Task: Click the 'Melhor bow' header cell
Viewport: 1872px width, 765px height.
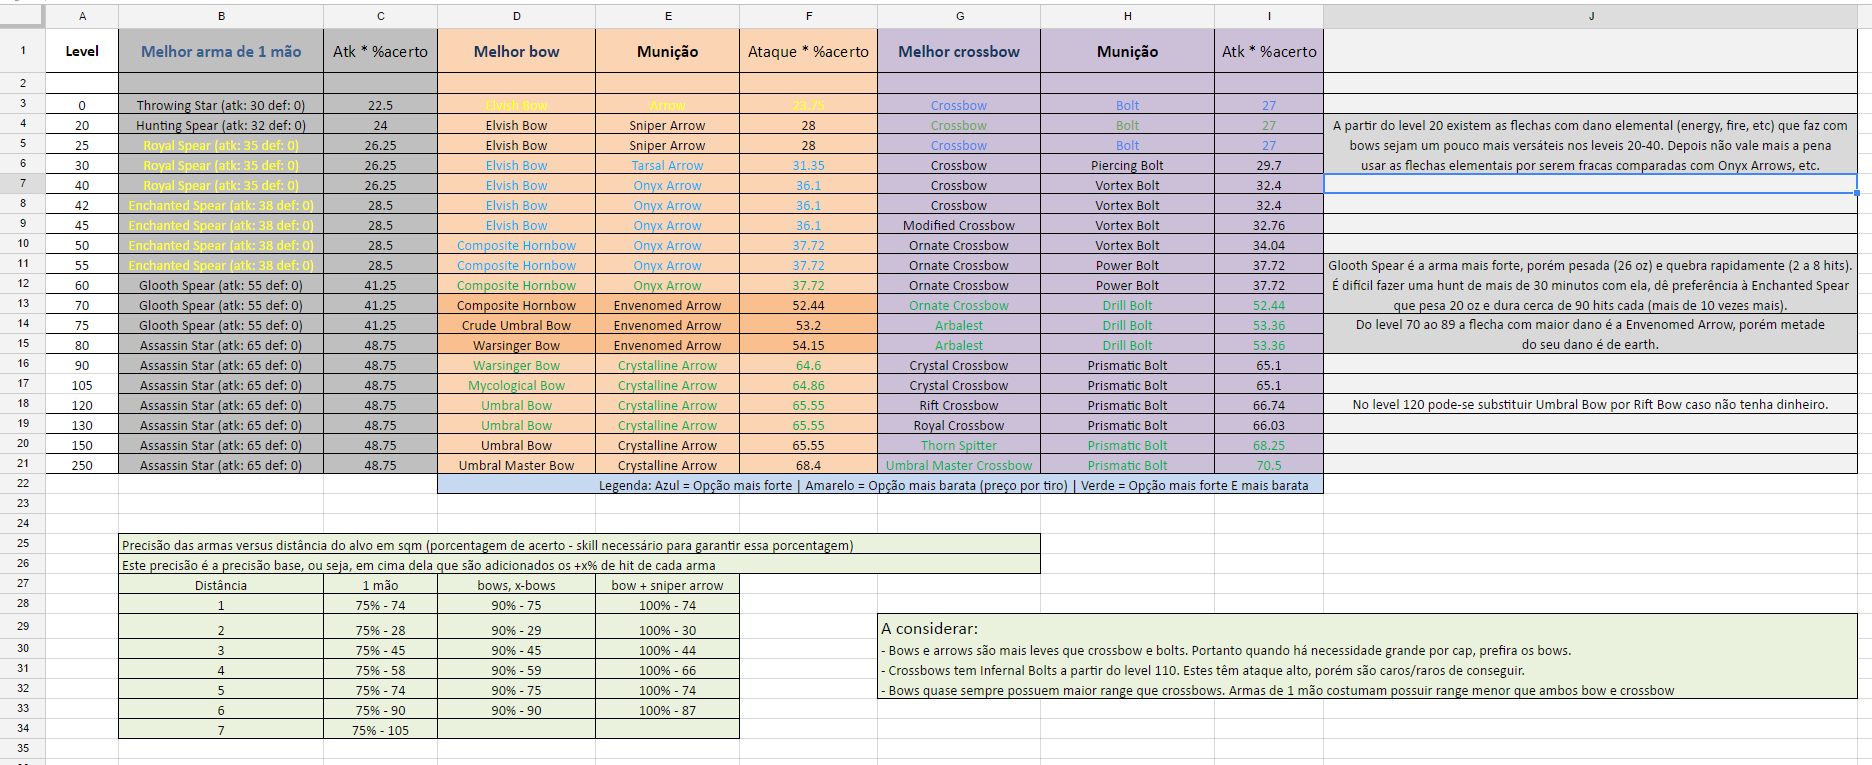Action: [x=516, y=52]
